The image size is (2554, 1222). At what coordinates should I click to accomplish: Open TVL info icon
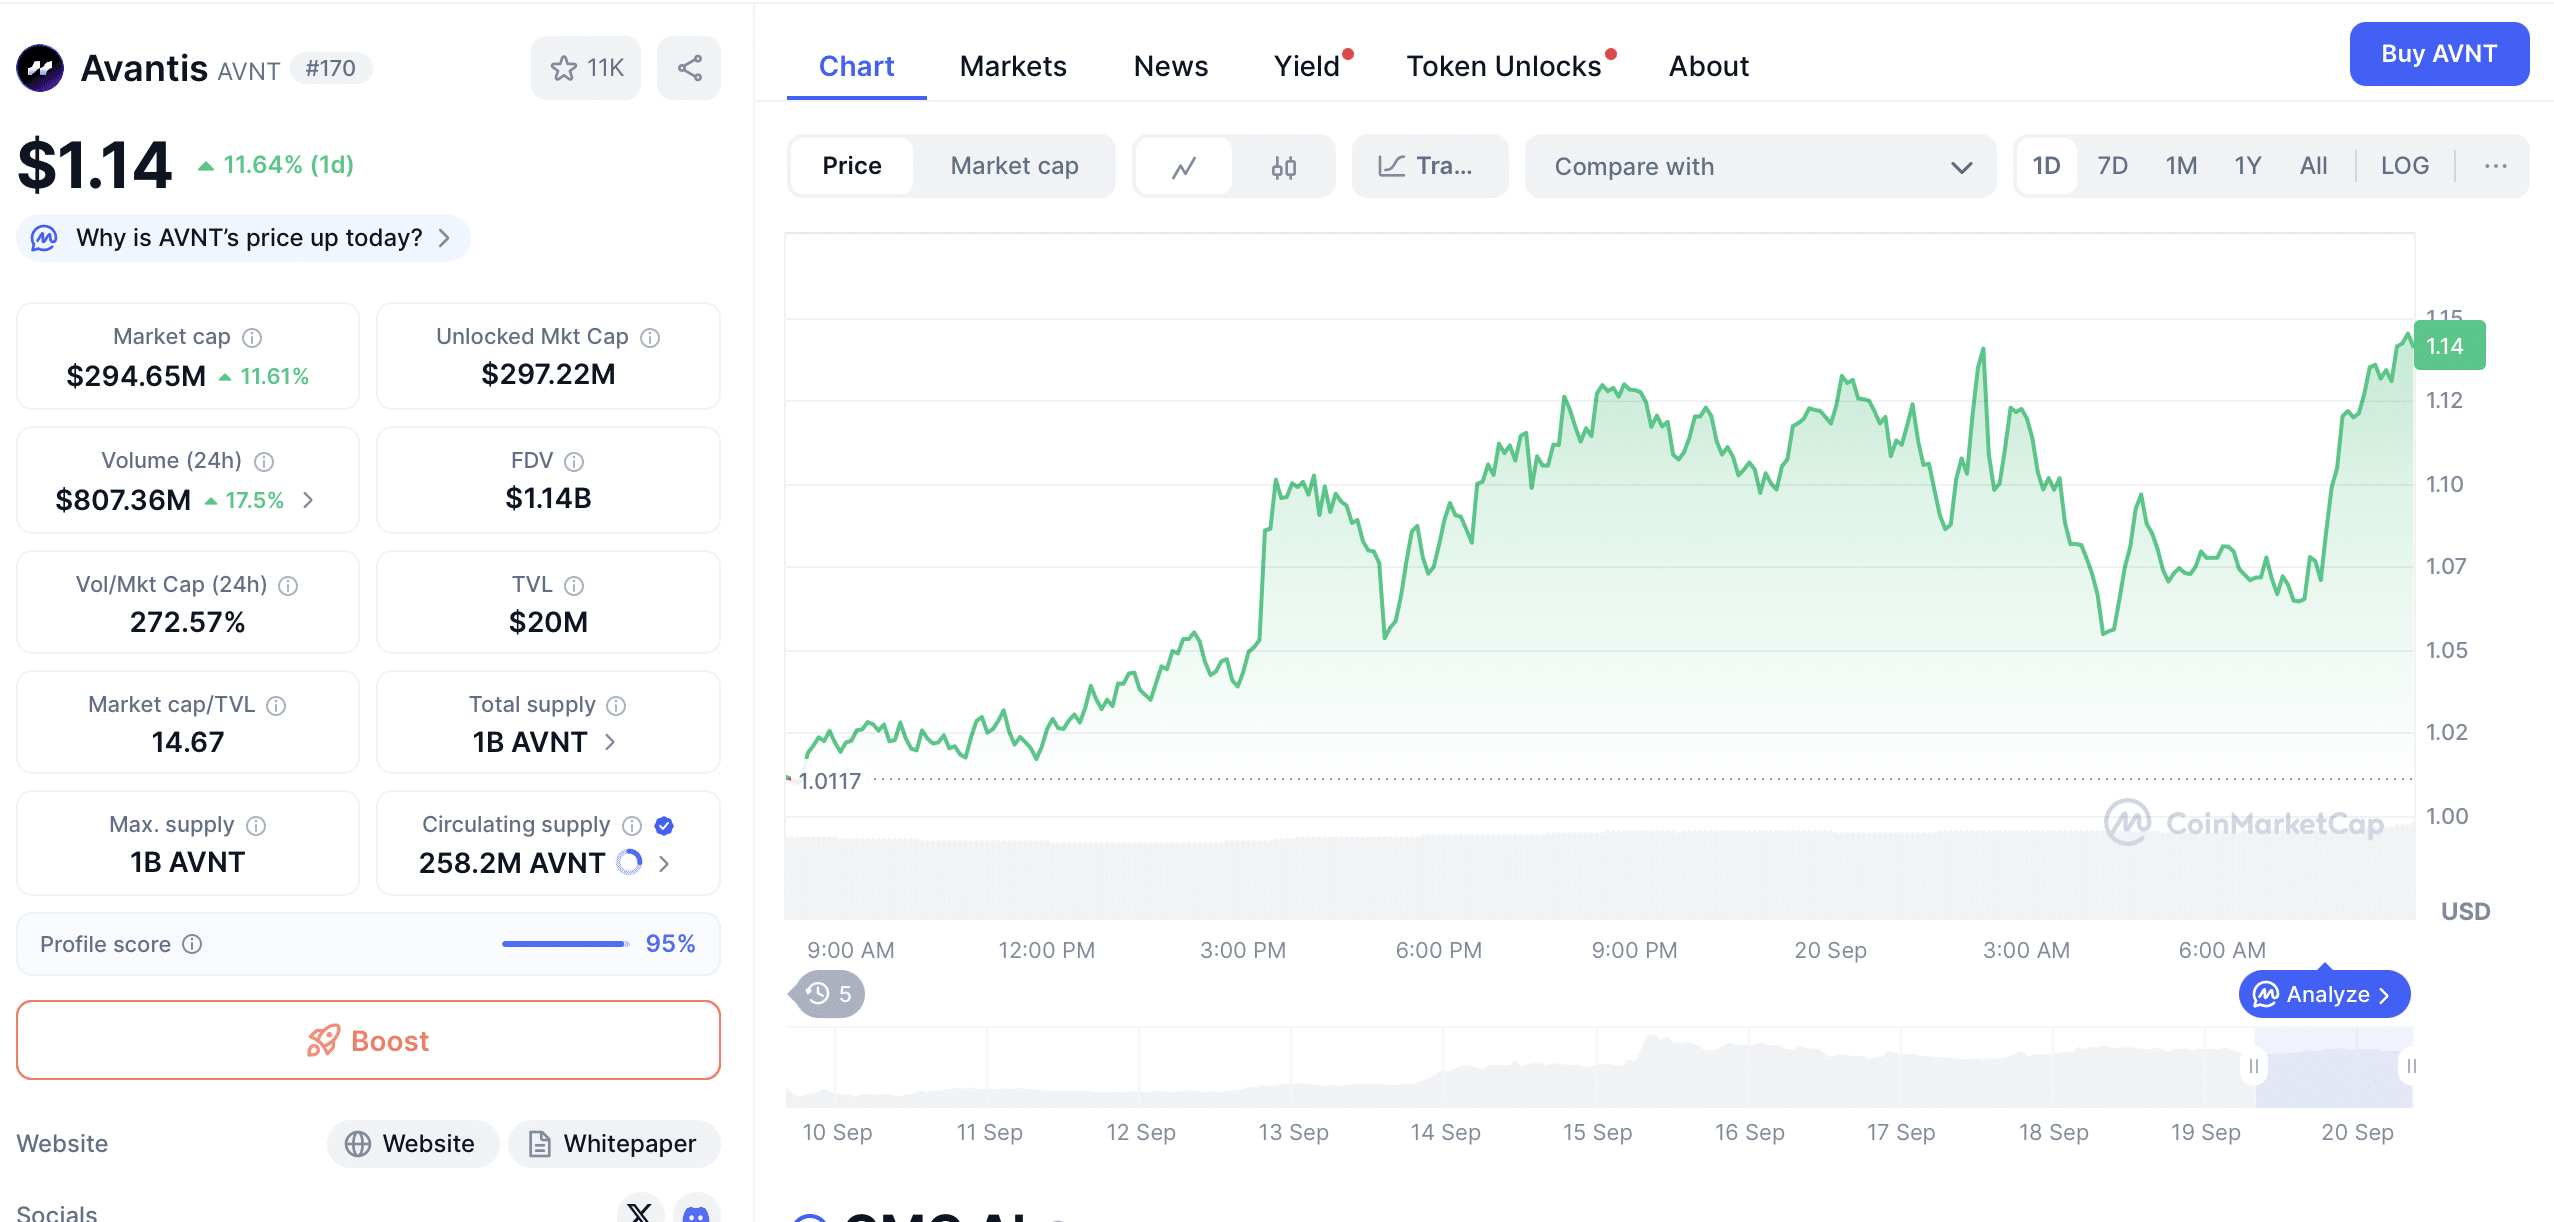(x=574, y=586)
